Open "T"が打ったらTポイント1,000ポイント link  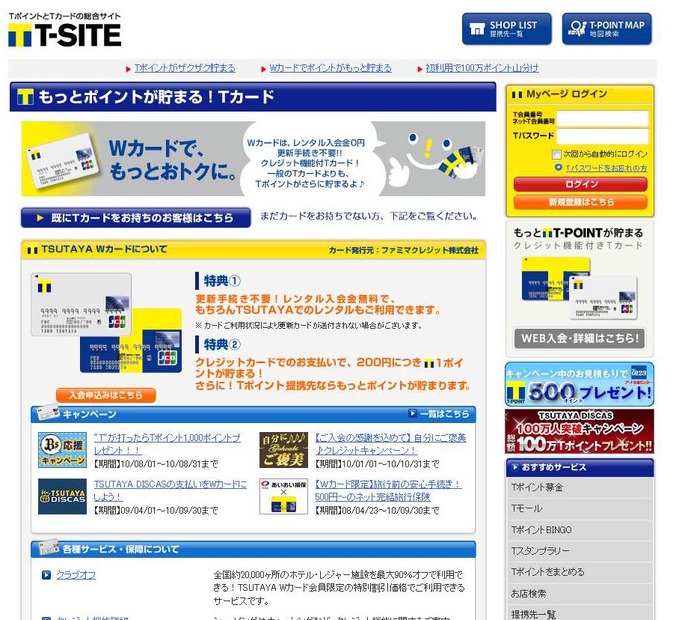[167, 444]
